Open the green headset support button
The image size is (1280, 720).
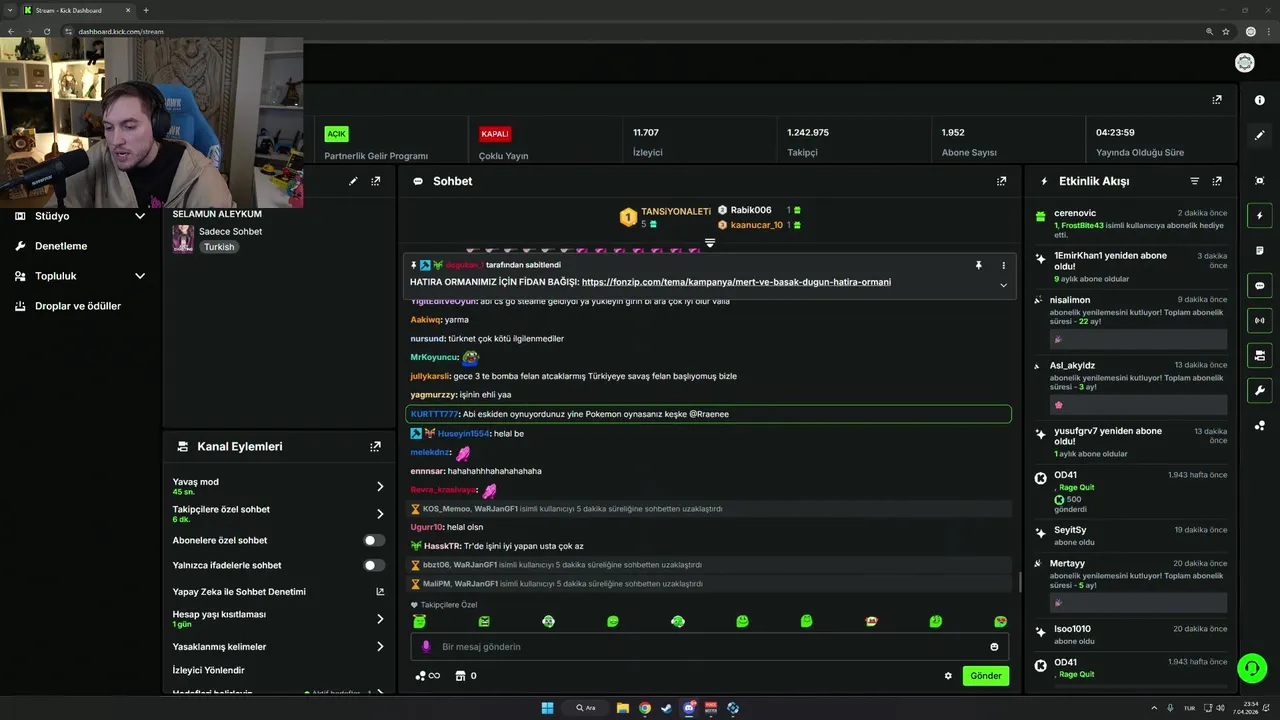[x=1251, y=667]
